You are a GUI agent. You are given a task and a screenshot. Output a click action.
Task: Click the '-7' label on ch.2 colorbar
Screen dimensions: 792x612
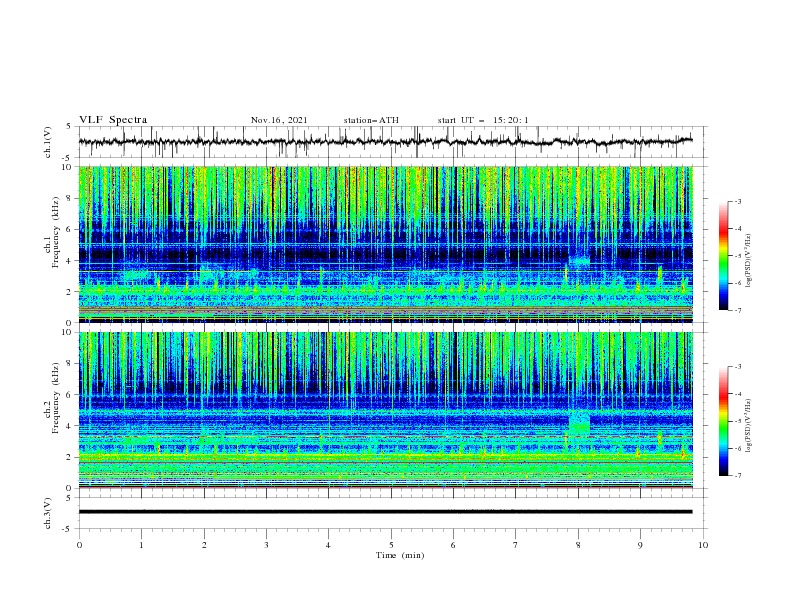click(737, 476)
